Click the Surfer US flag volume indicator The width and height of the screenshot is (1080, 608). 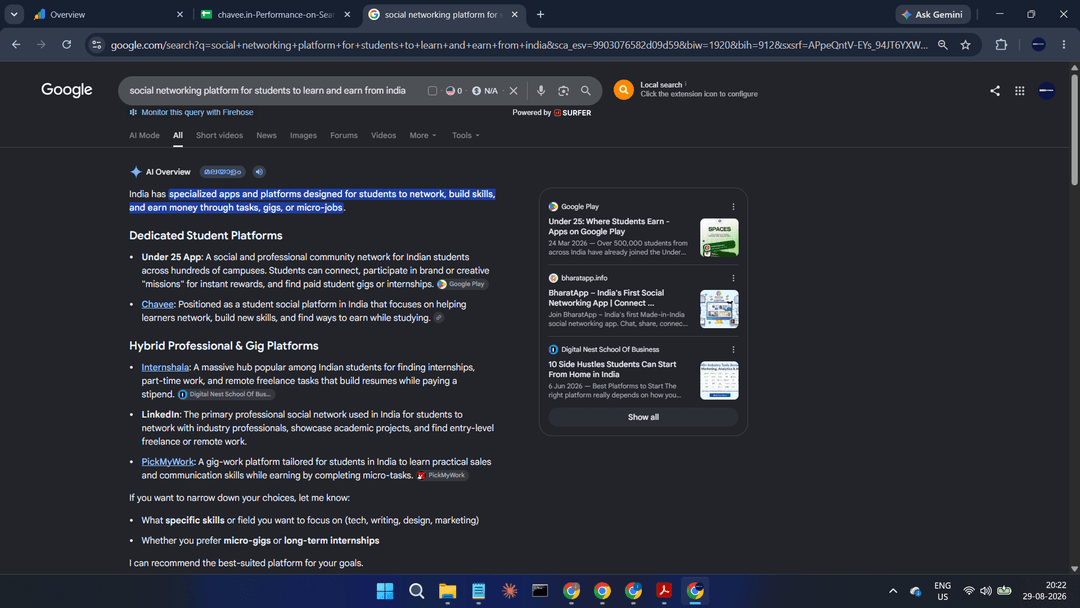[x=454, y=91]
